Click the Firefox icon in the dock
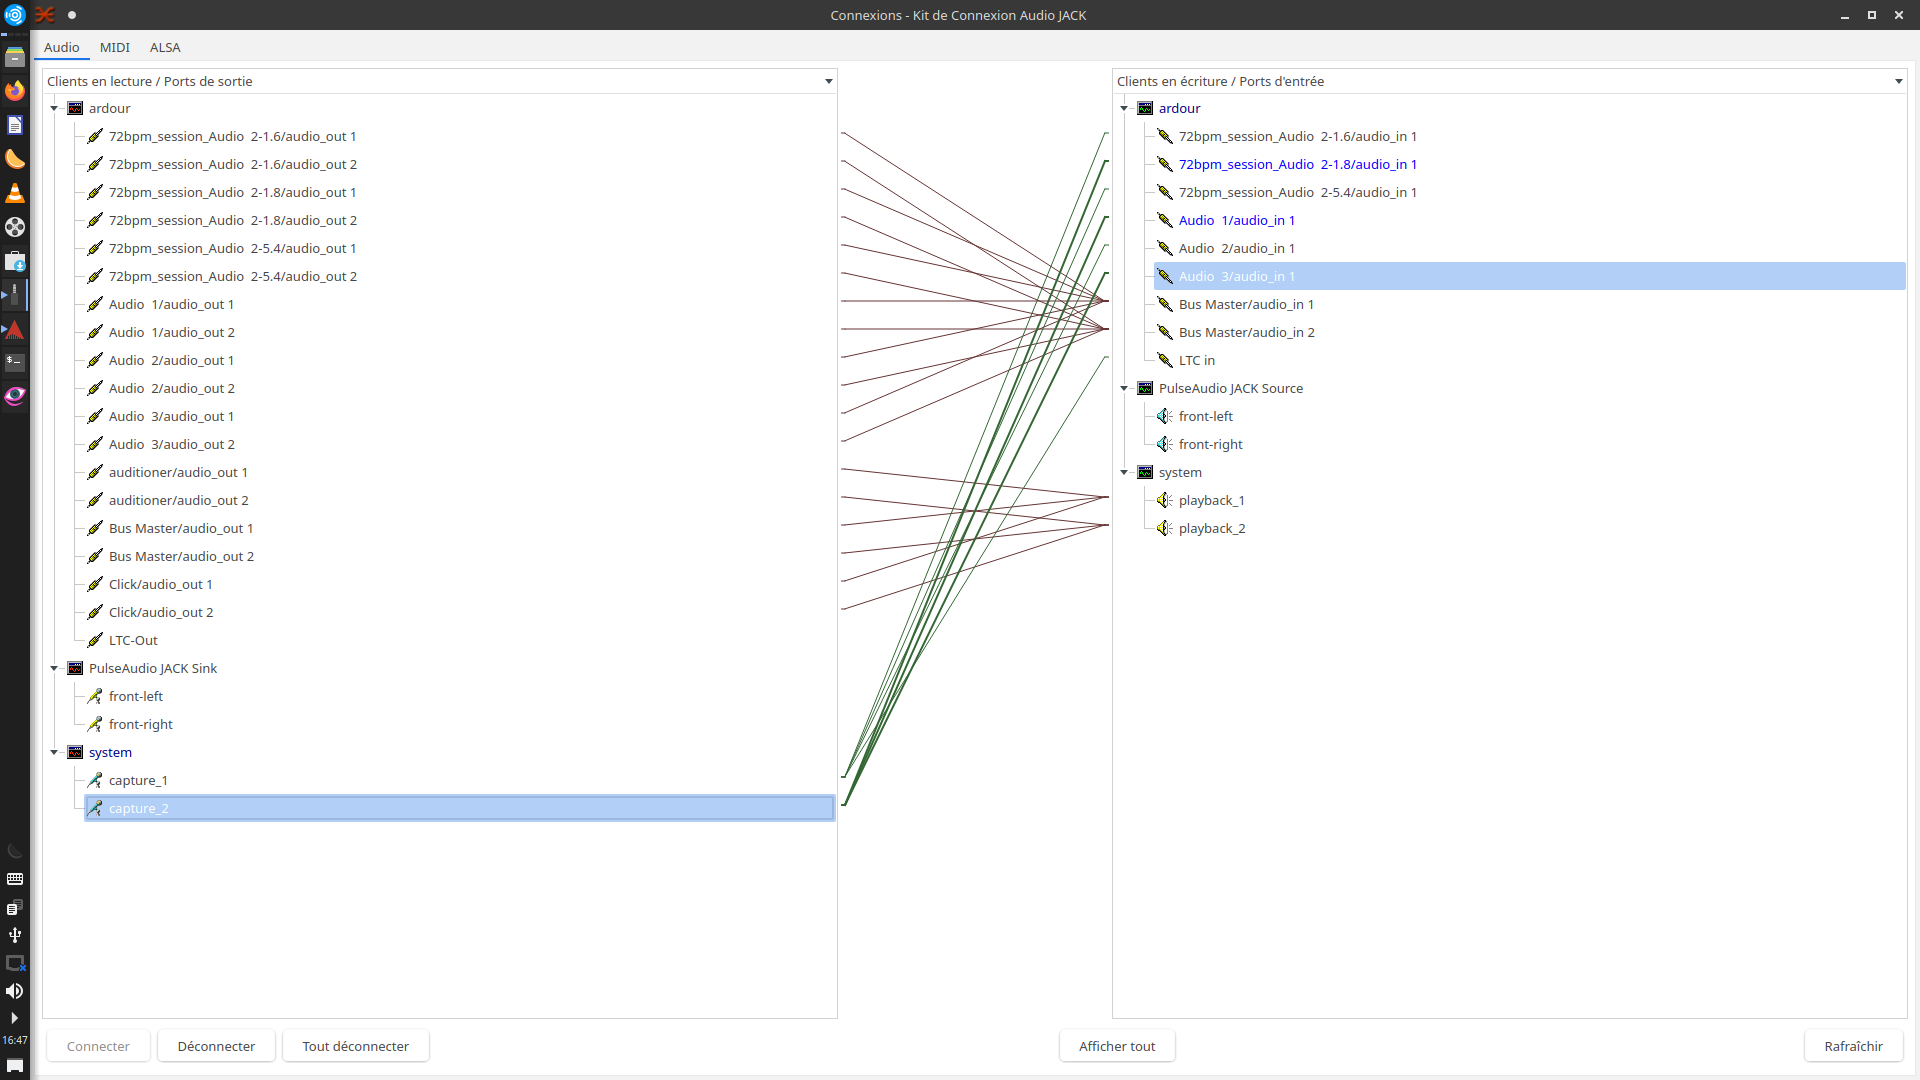The height and width of the screenshot is (1080, 1920). click(15, 91)
